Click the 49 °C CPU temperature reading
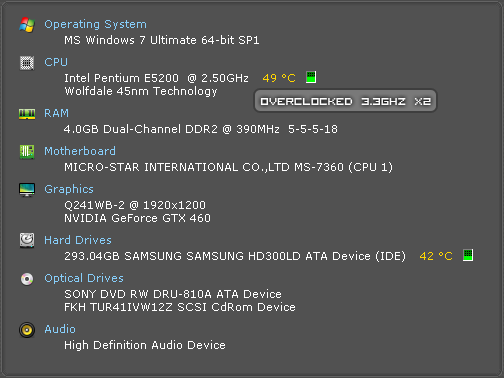Viewport: 504px width, 378px height. click(279, 78)
